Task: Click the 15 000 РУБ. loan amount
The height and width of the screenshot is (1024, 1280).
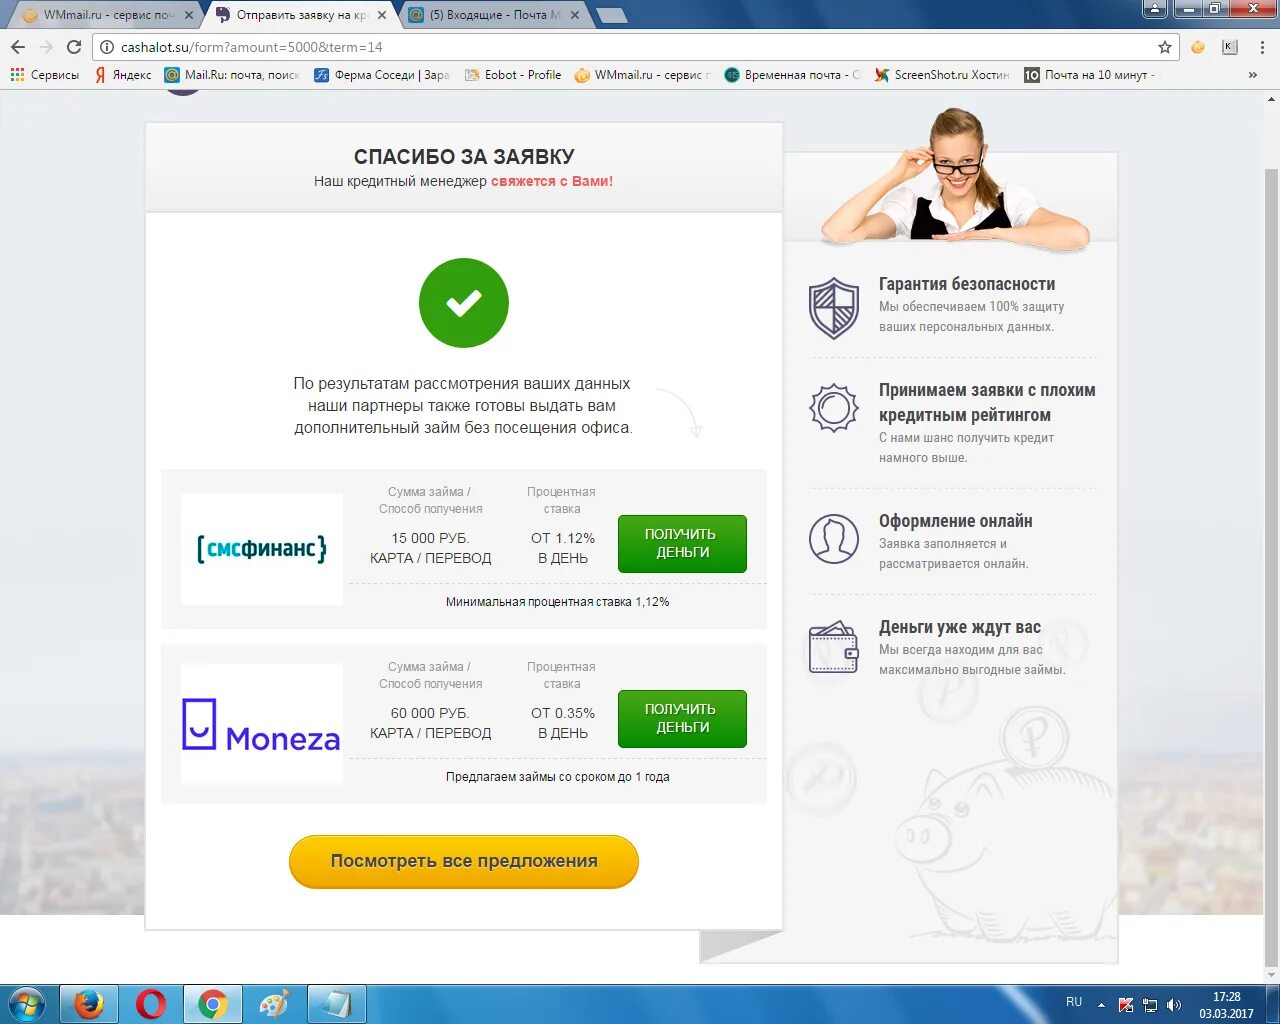Action: click(x=430, y=538)
